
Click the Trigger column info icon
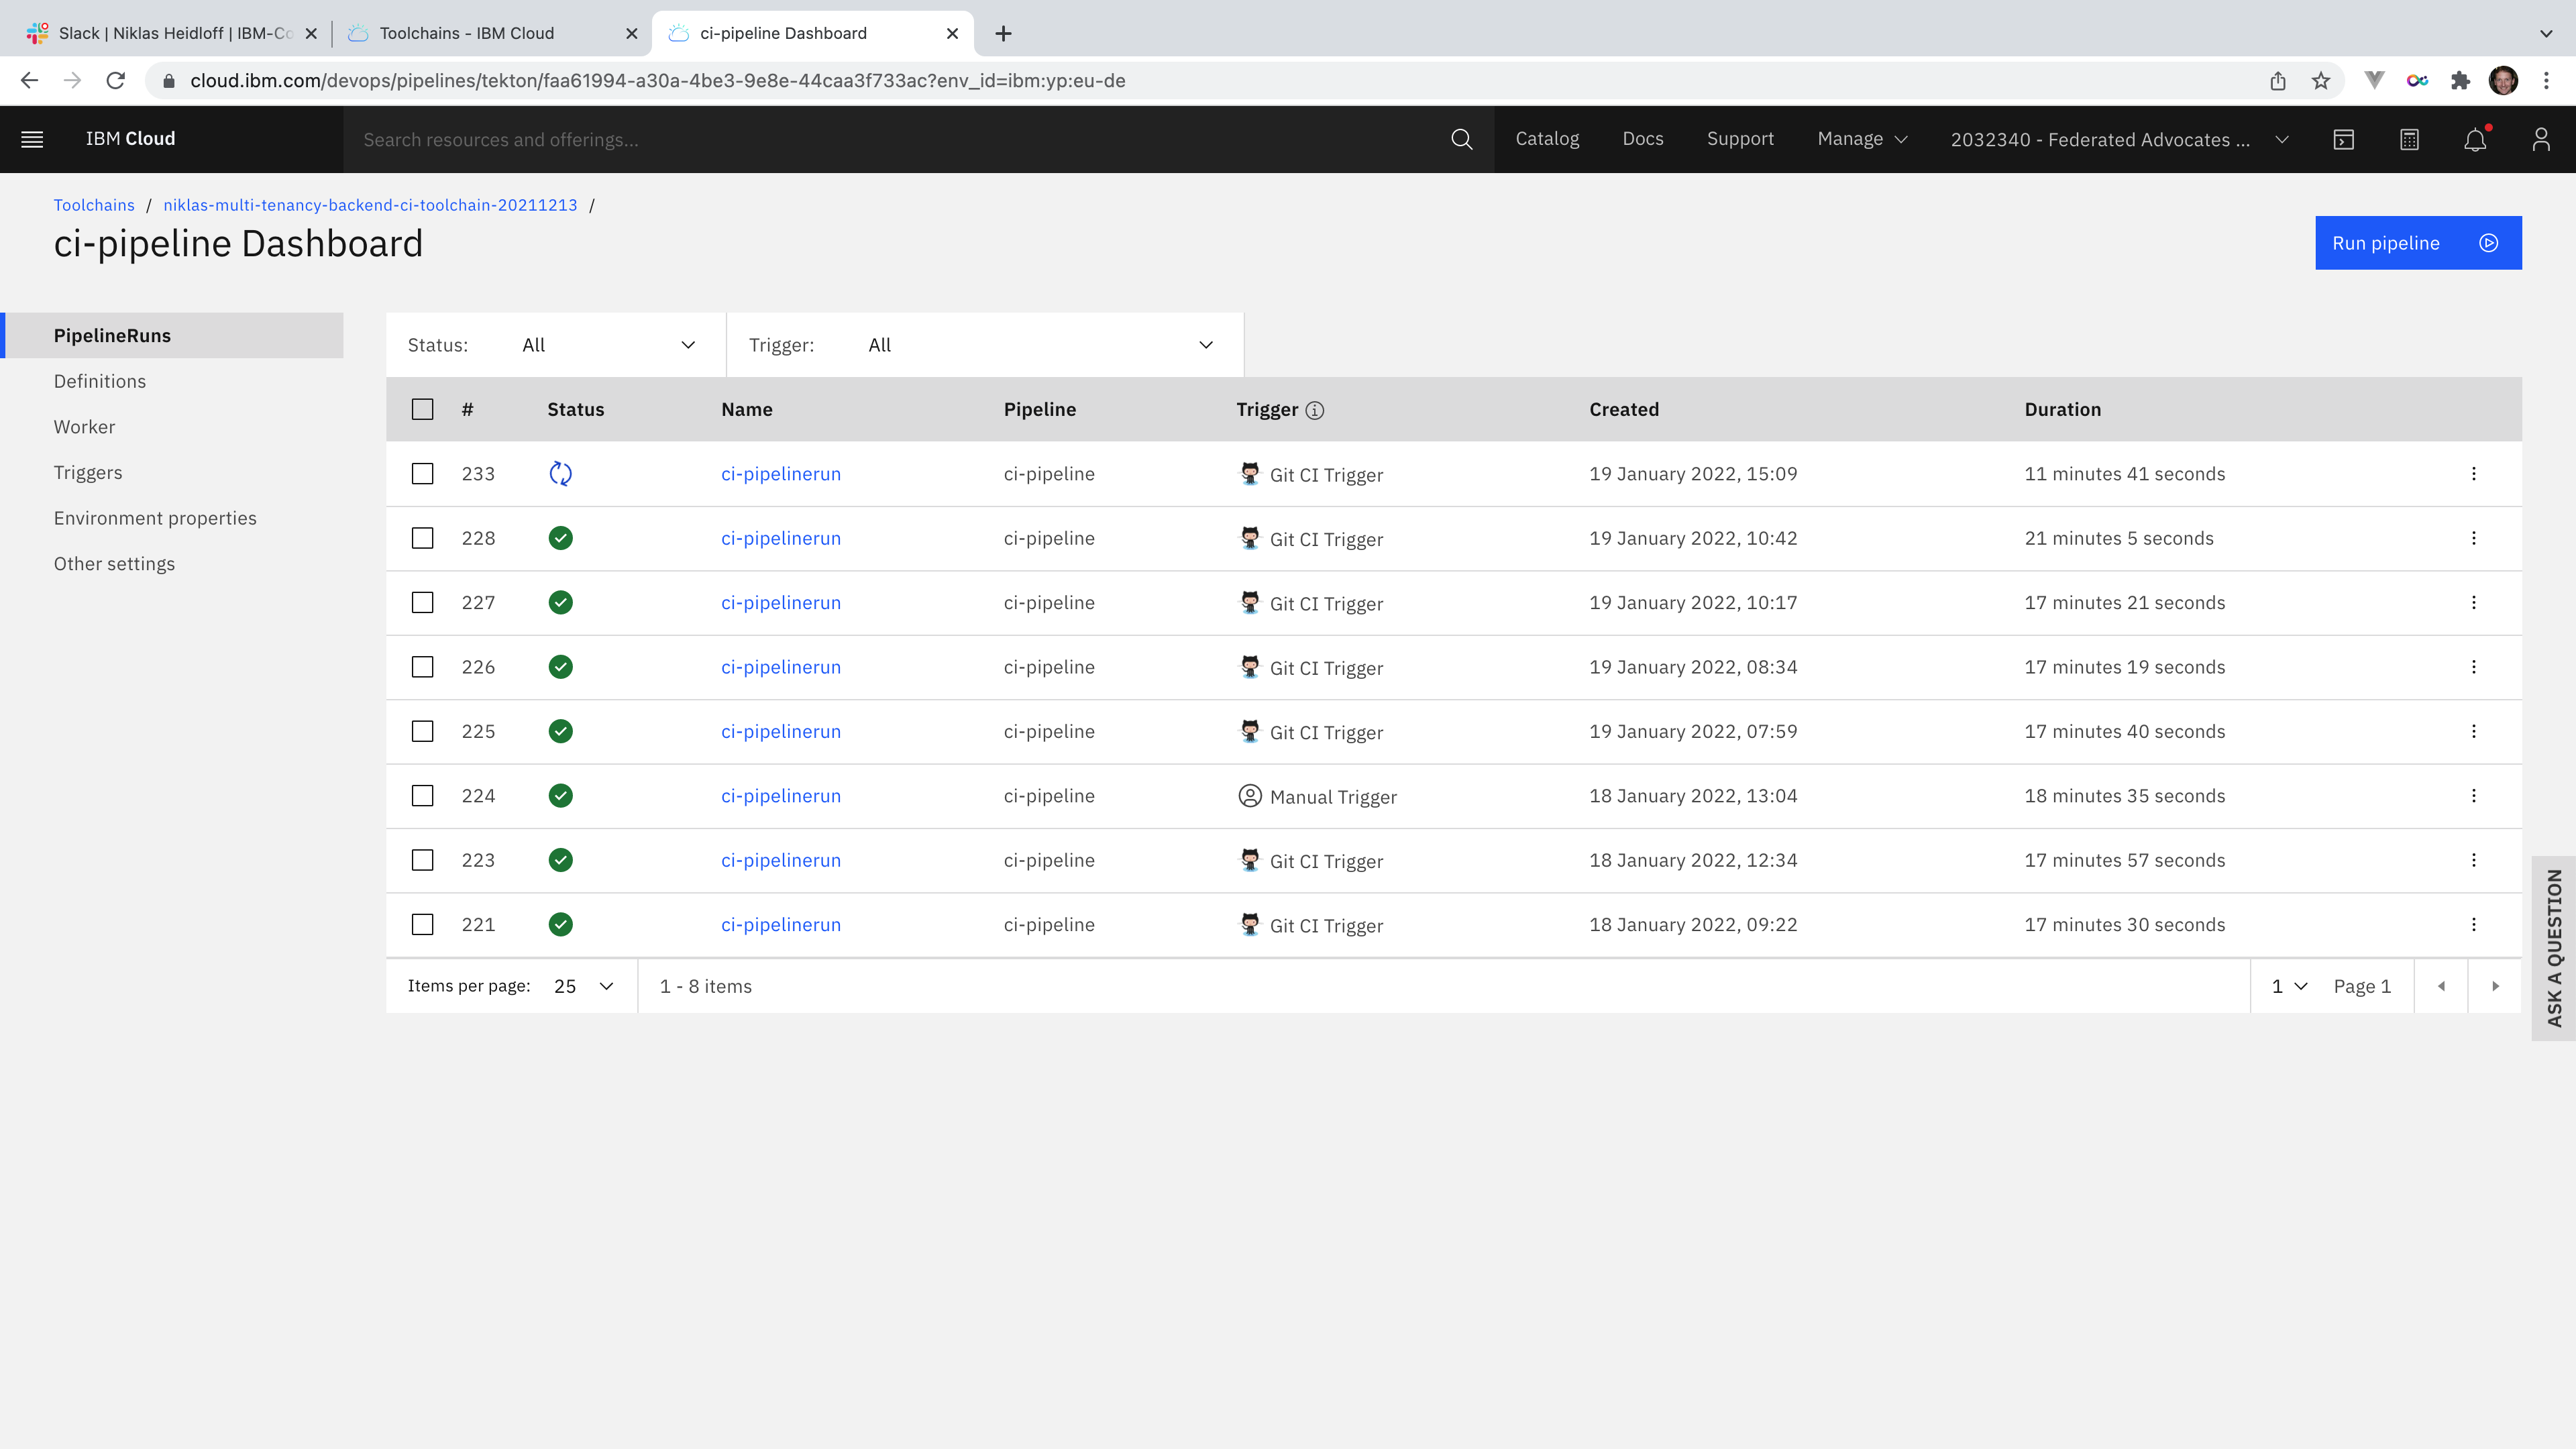point(1315,410)
